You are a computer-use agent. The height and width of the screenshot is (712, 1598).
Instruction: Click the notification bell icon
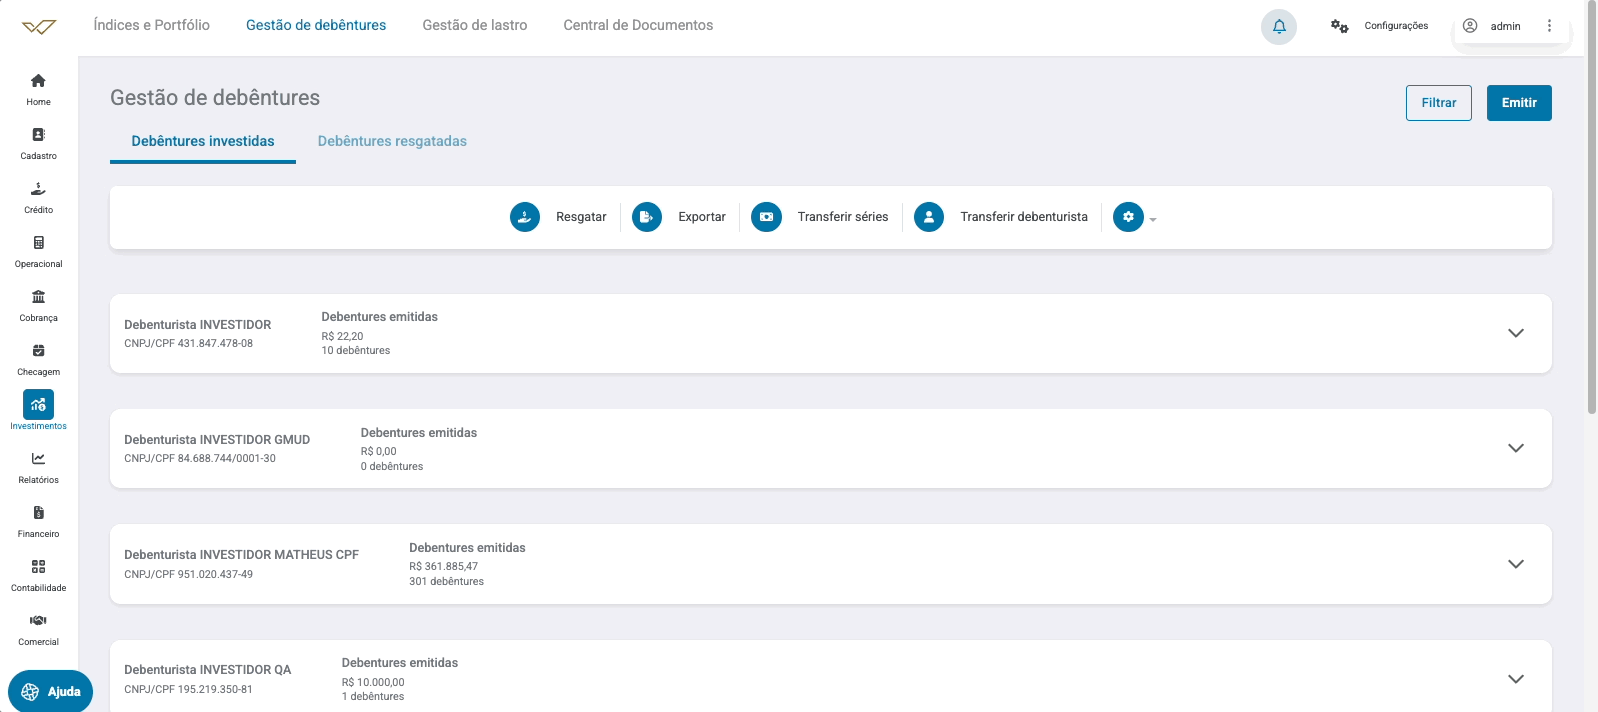1279,27
